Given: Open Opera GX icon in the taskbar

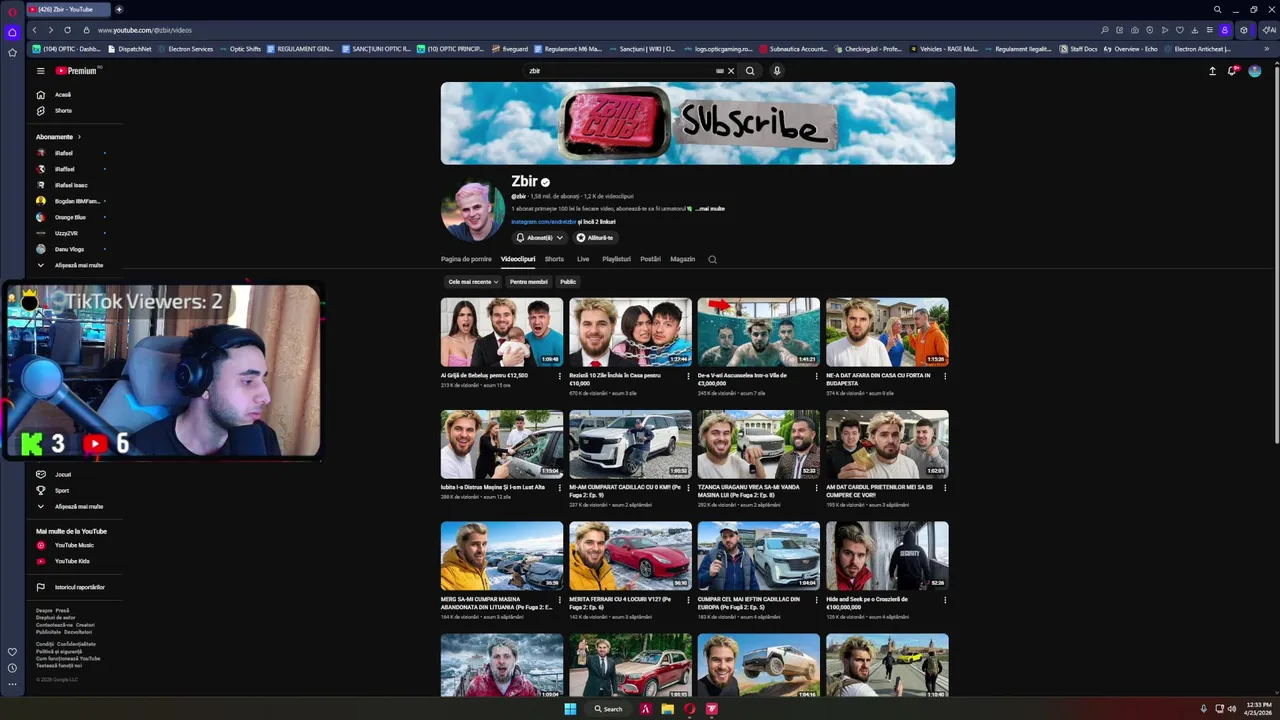Looking at the screenshot, I should [689, 709].
